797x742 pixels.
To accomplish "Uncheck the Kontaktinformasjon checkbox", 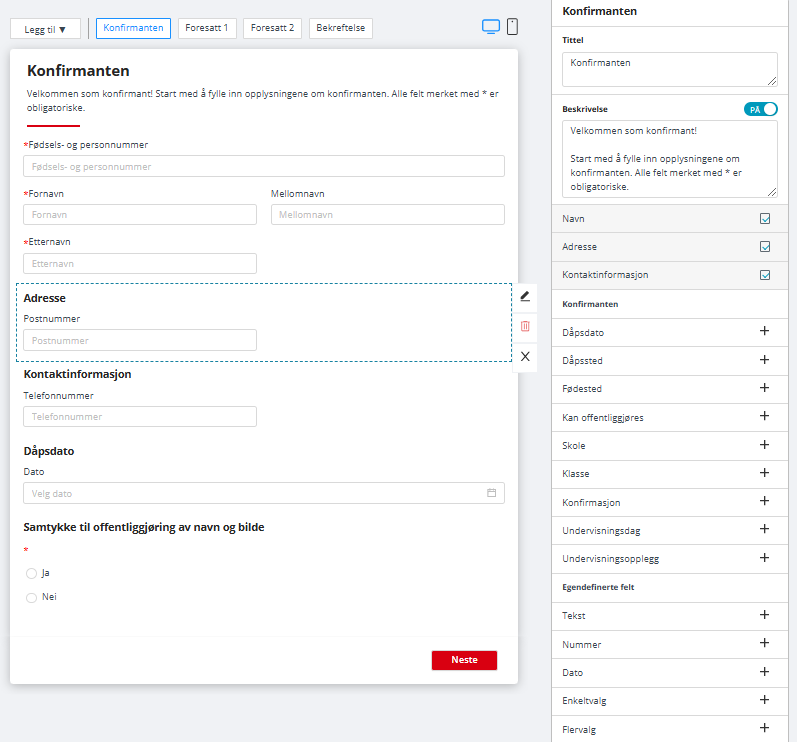I will pyautogui.click(x=765, y=275).
